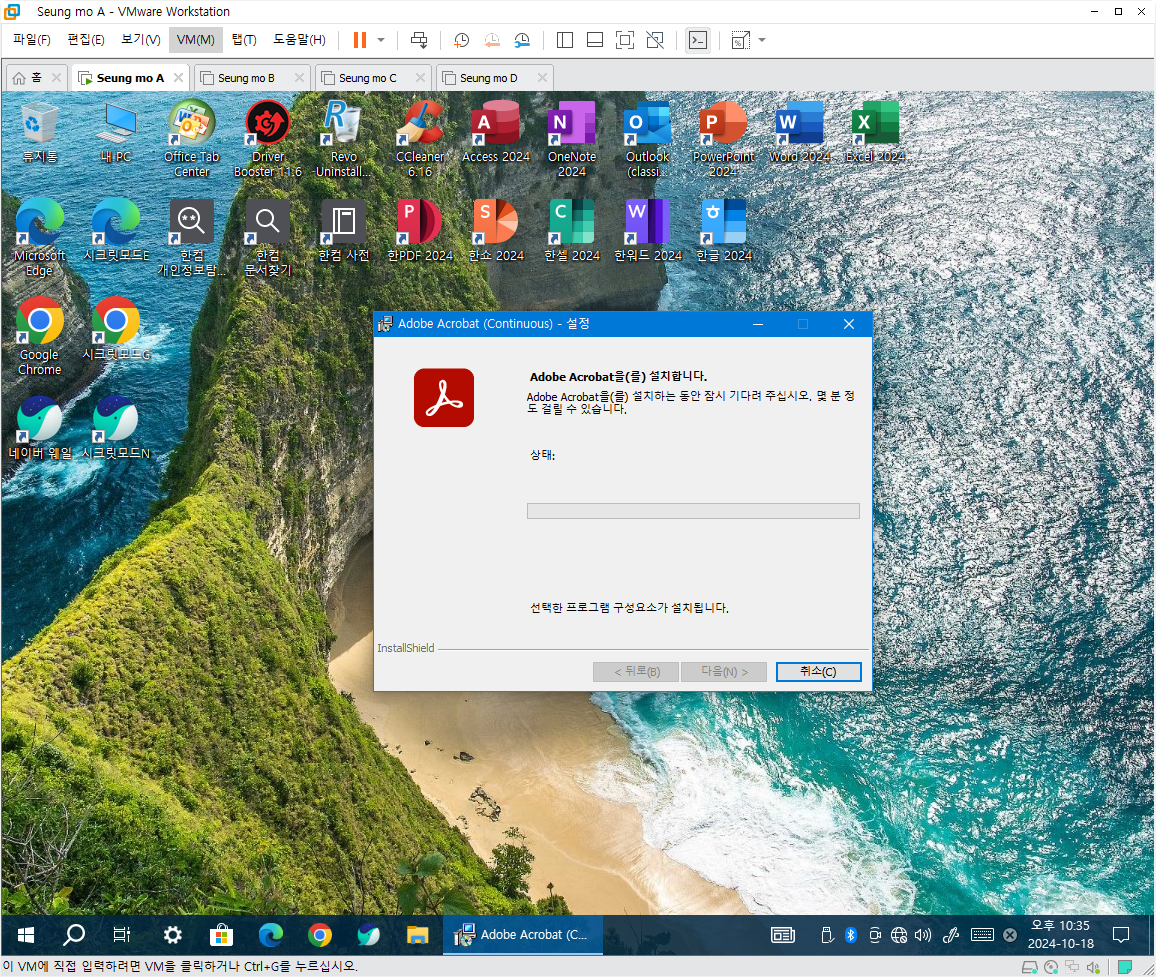The image size is (1156, 977).
Task: Click the taskbar clock showing 오후 10:35
Action: coord(1060,935)
